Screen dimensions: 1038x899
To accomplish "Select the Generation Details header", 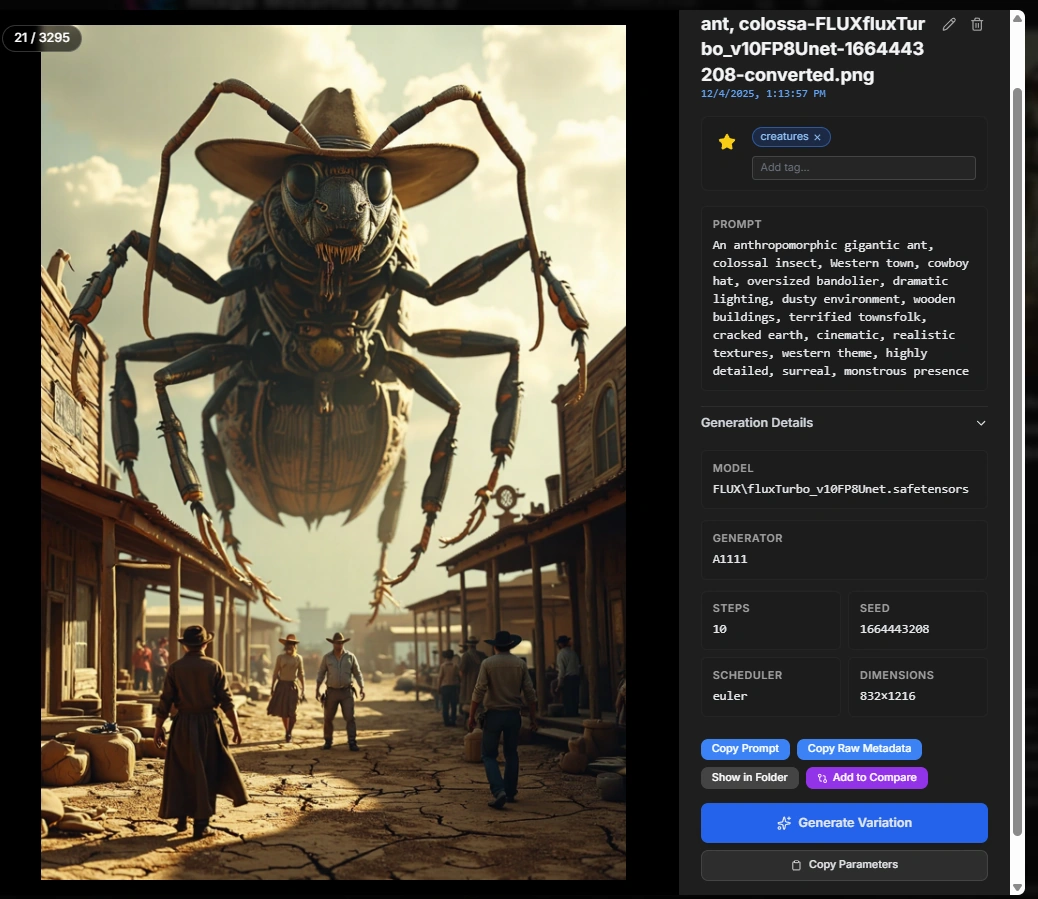I will [756, 422].
